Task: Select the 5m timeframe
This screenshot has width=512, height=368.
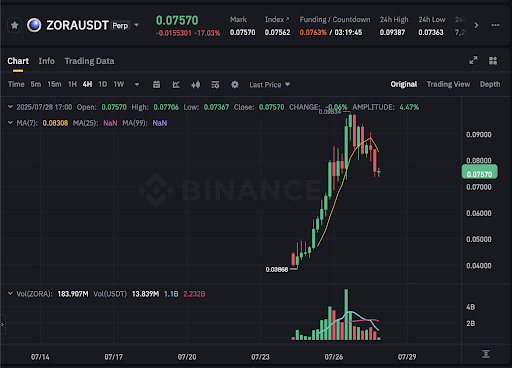Action: pyautogui.click(x=36, y=84)
